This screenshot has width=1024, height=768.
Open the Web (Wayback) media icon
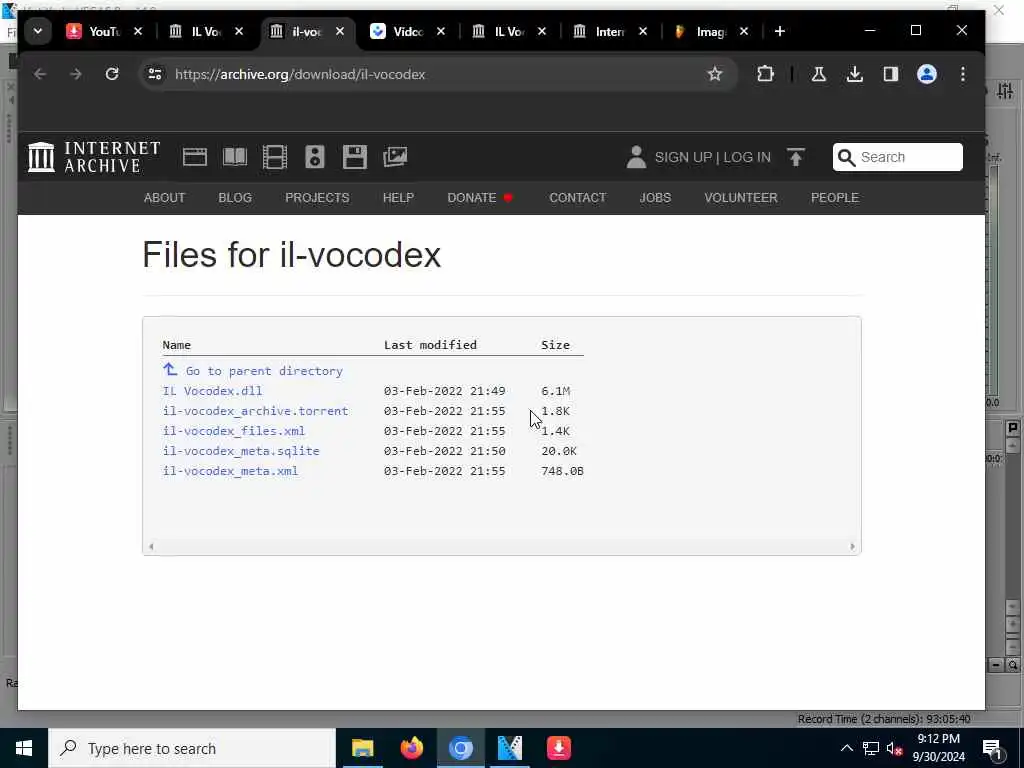(x=195, y=157)
